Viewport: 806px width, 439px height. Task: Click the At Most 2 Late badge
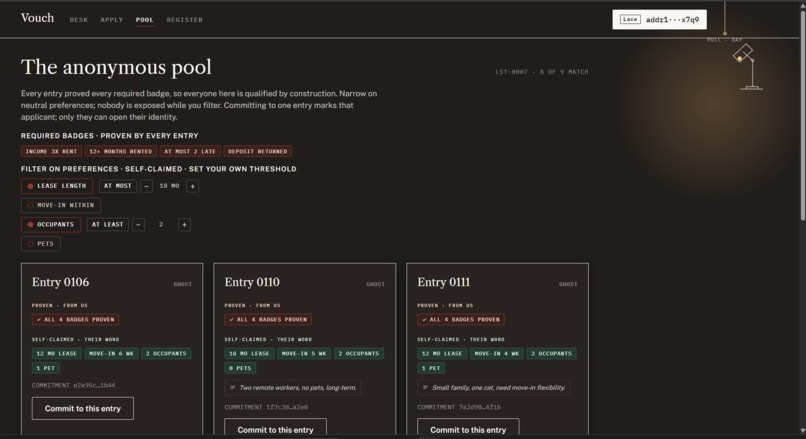click(190, 151)
